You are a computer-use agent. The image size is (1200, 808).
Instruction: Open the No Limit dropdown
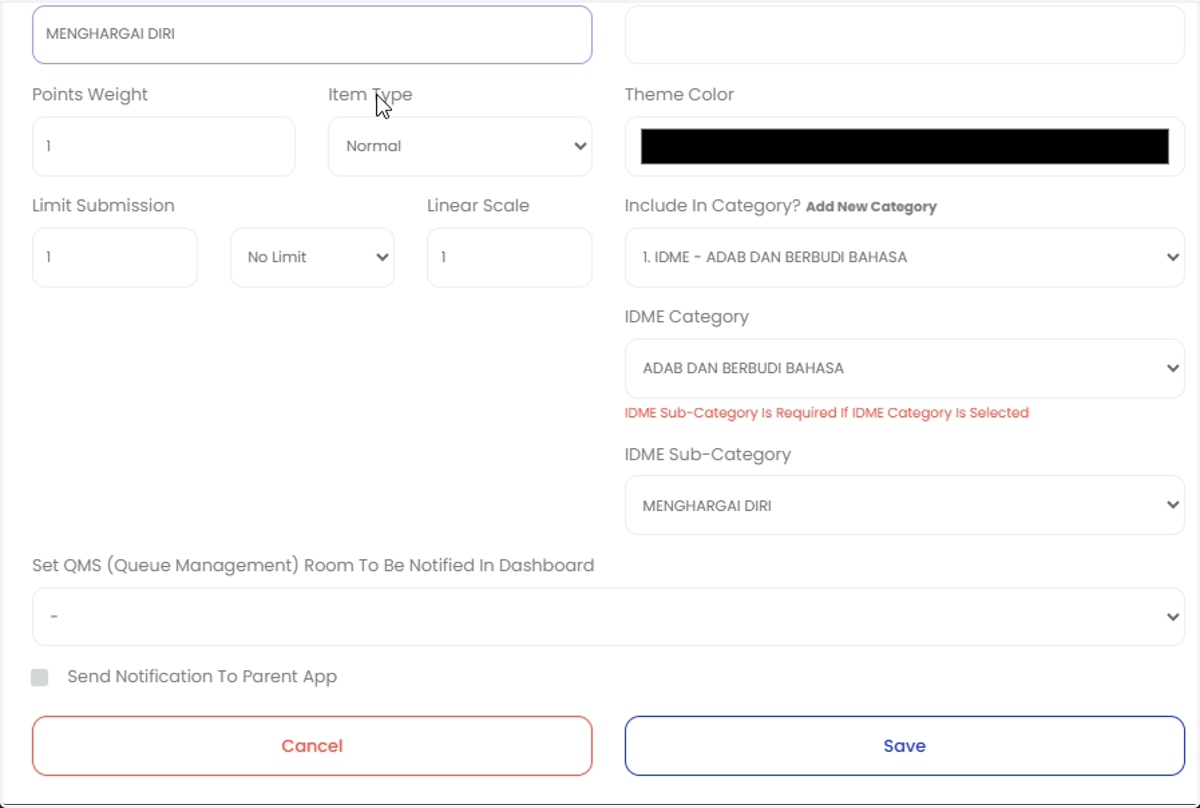312,257
